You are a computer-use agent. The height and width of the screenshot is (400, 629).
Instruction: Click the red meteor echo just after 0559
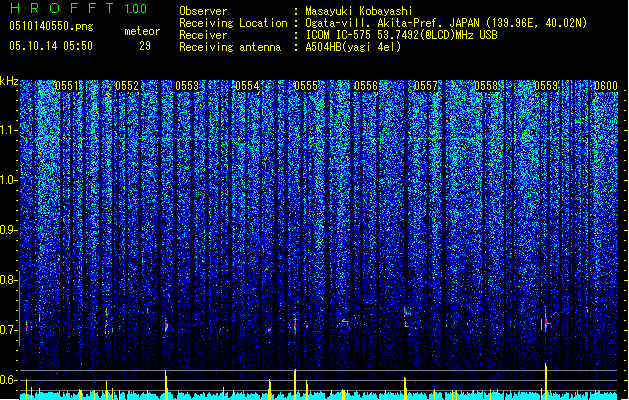pos(546,321)
